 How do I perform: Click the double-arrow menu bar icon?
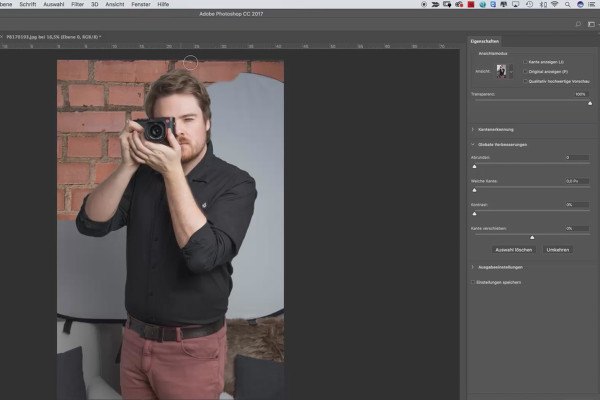tap(435, 4)
